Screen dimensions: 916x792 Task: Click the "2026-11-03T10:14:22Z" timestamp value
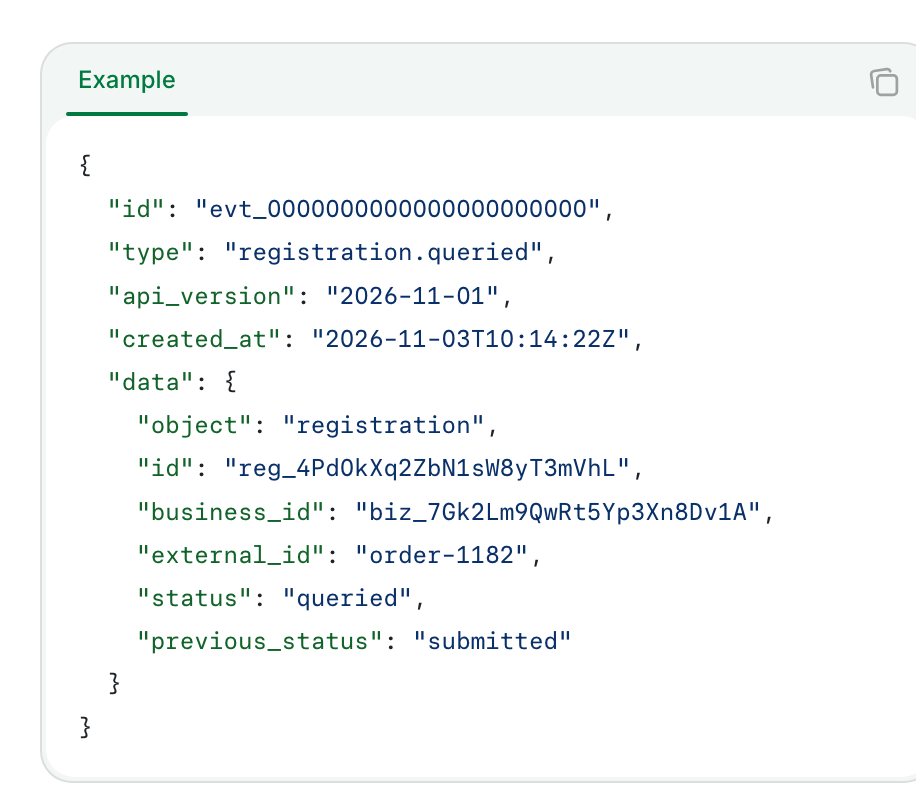(470, 339)
